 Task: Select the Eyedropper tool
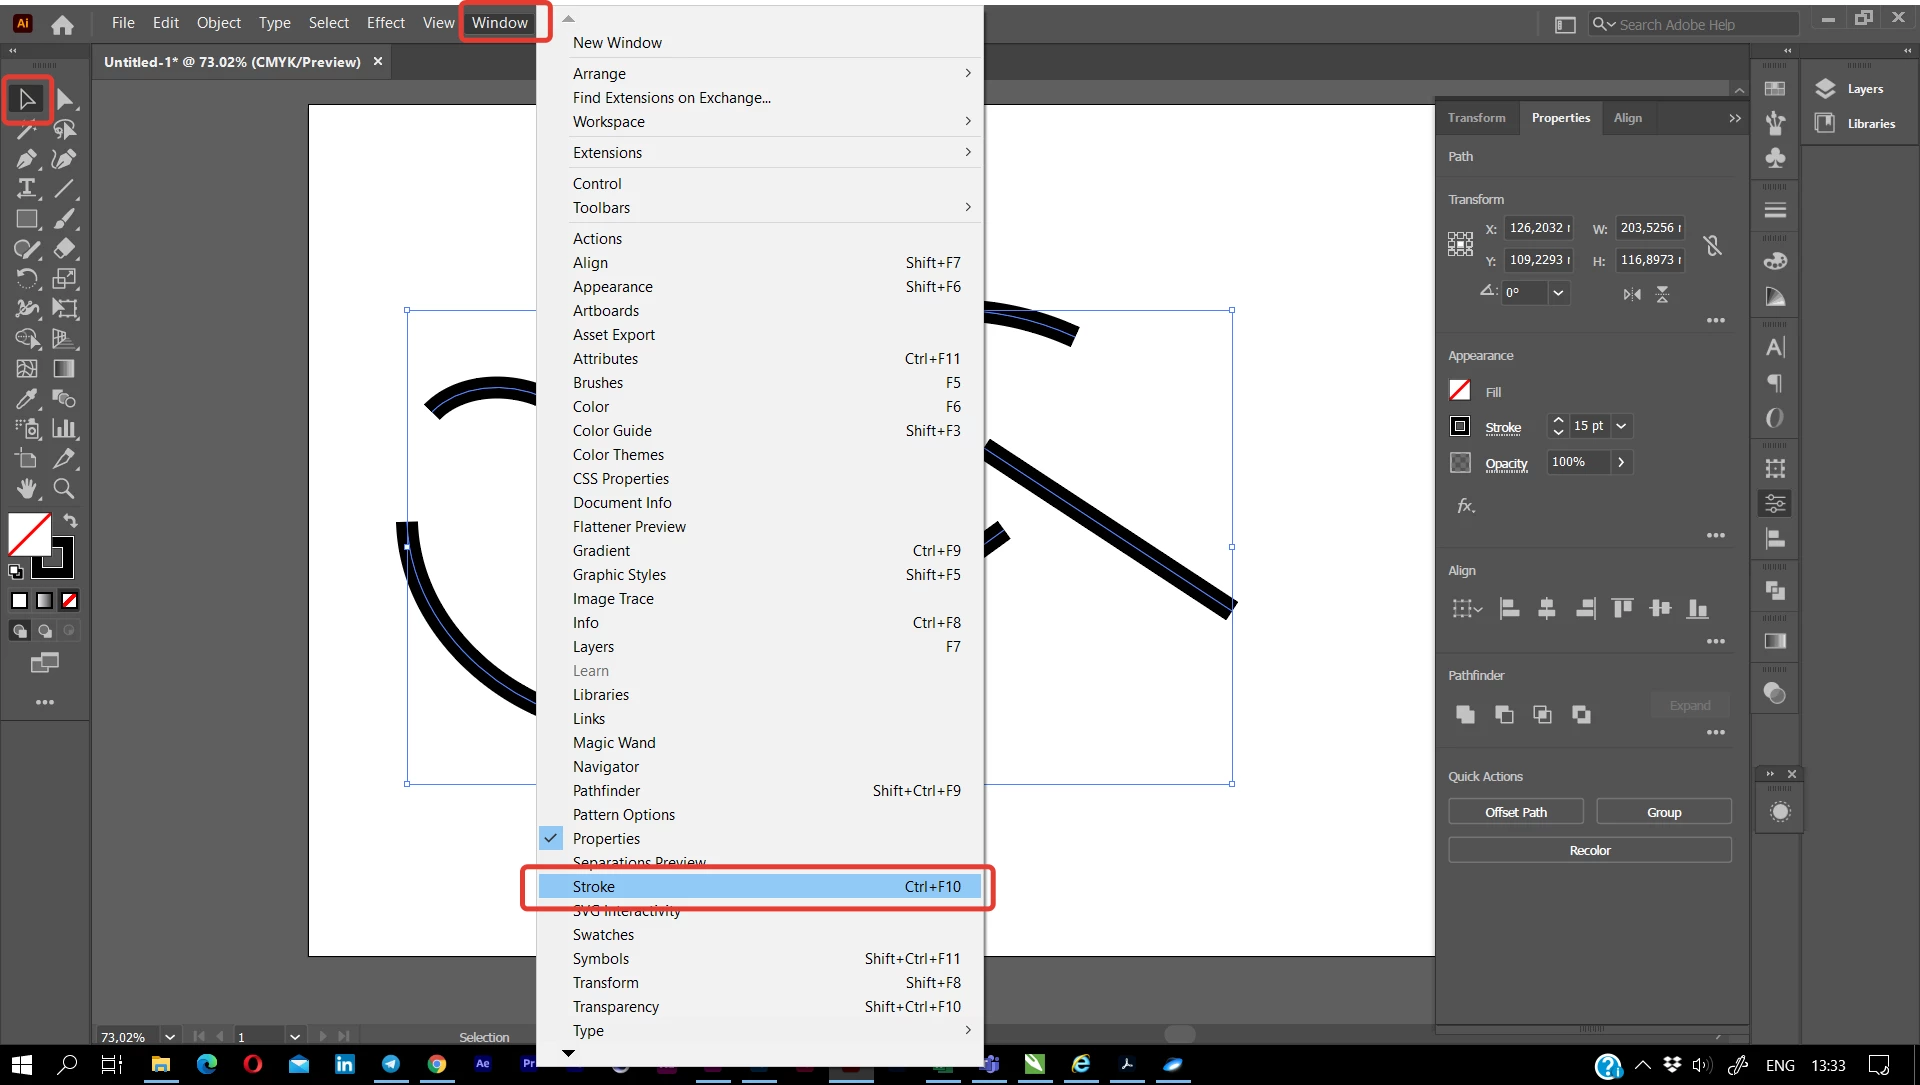coord(26,399)
